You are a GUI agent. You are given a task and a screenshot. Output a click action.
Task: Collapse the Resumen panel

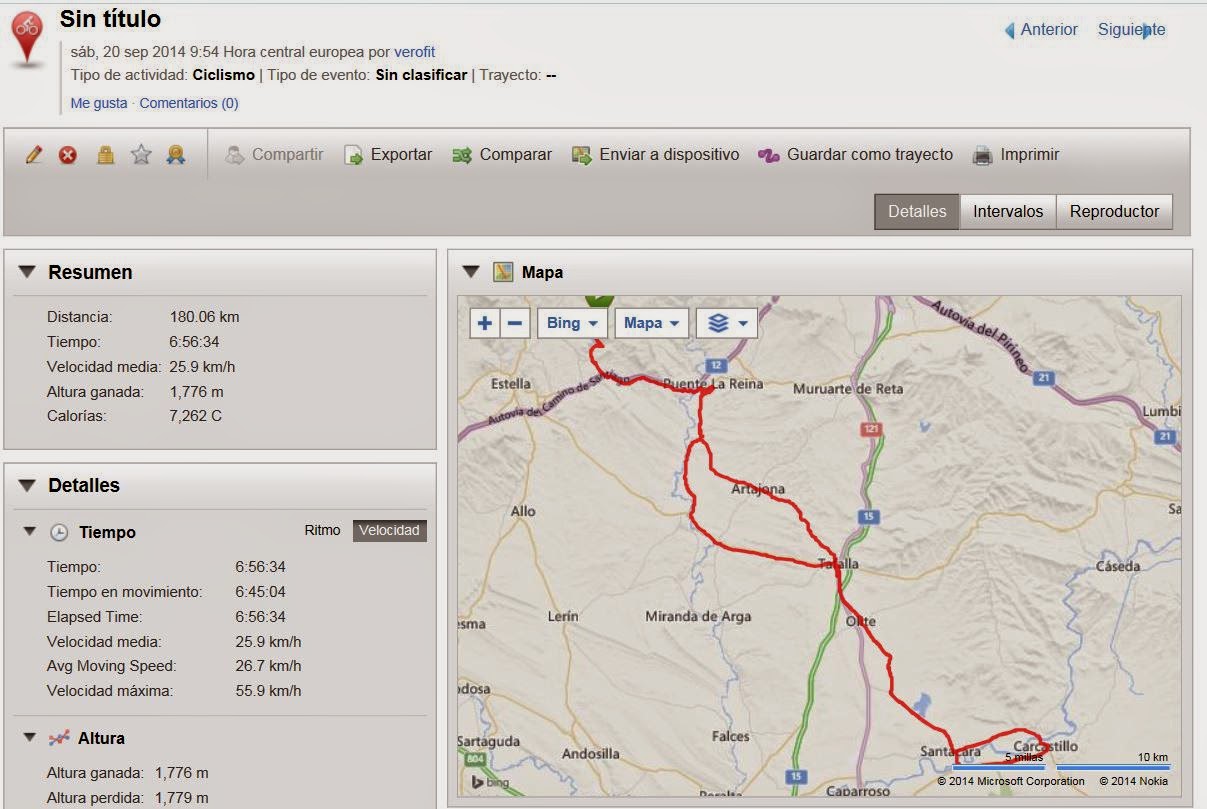(x=27, y=272)
